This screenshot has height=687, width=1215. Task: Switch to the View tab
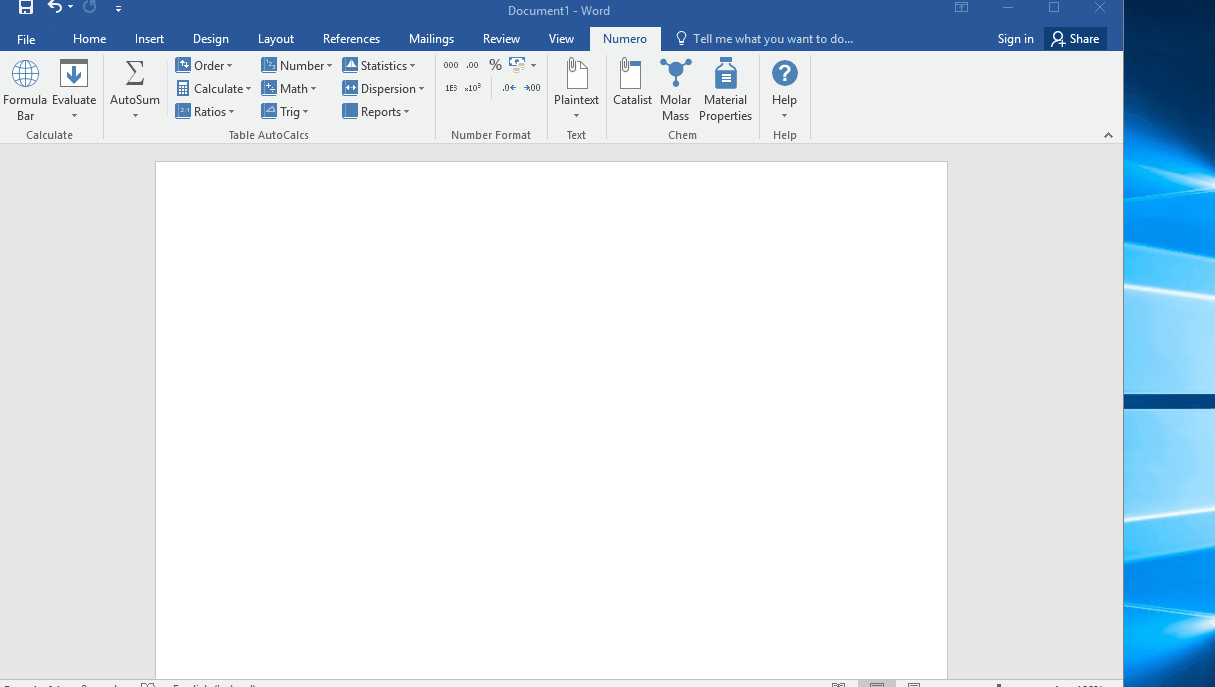(x=561, y=39)
